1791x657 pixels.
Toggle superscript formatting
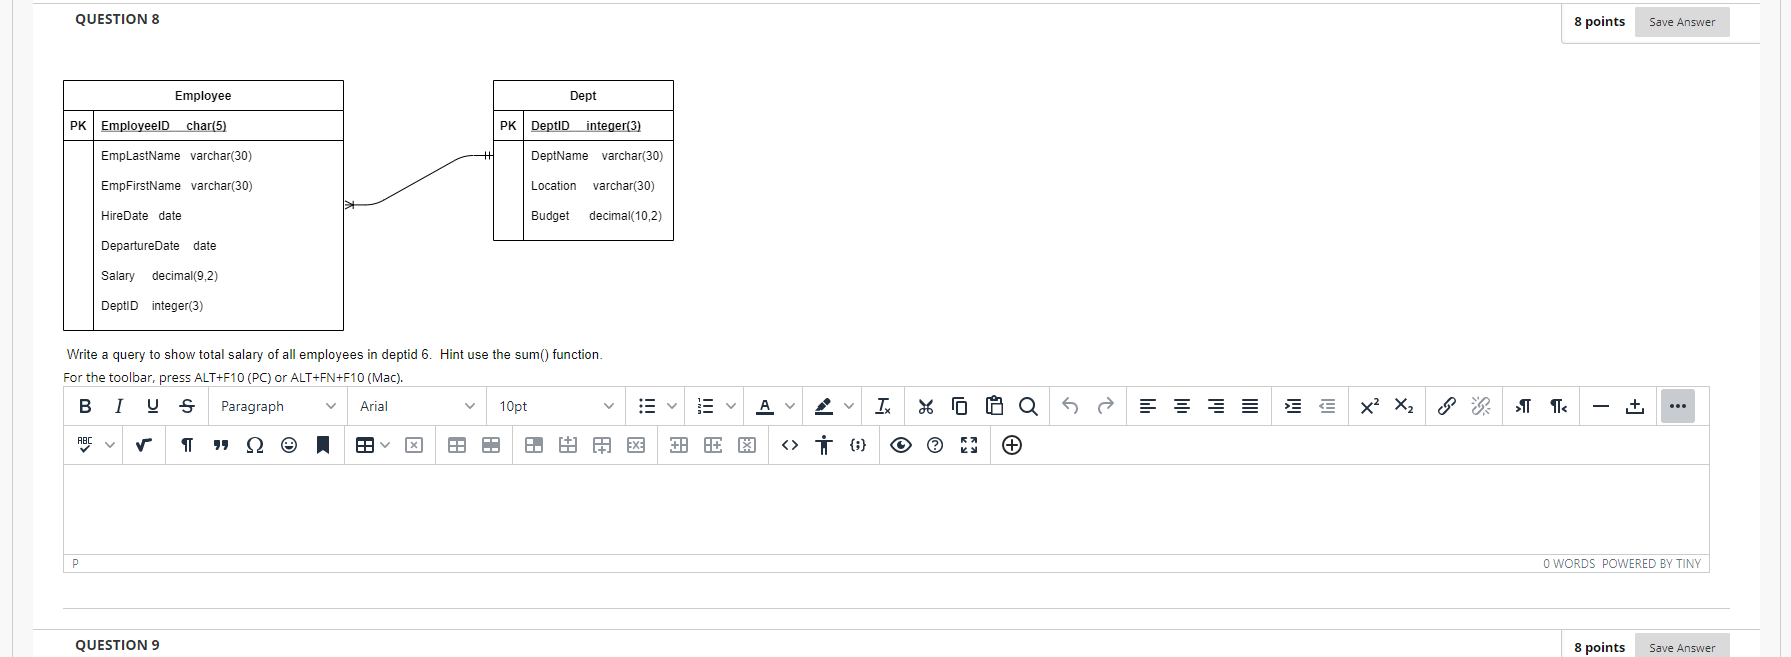[x=1370, y=406]
